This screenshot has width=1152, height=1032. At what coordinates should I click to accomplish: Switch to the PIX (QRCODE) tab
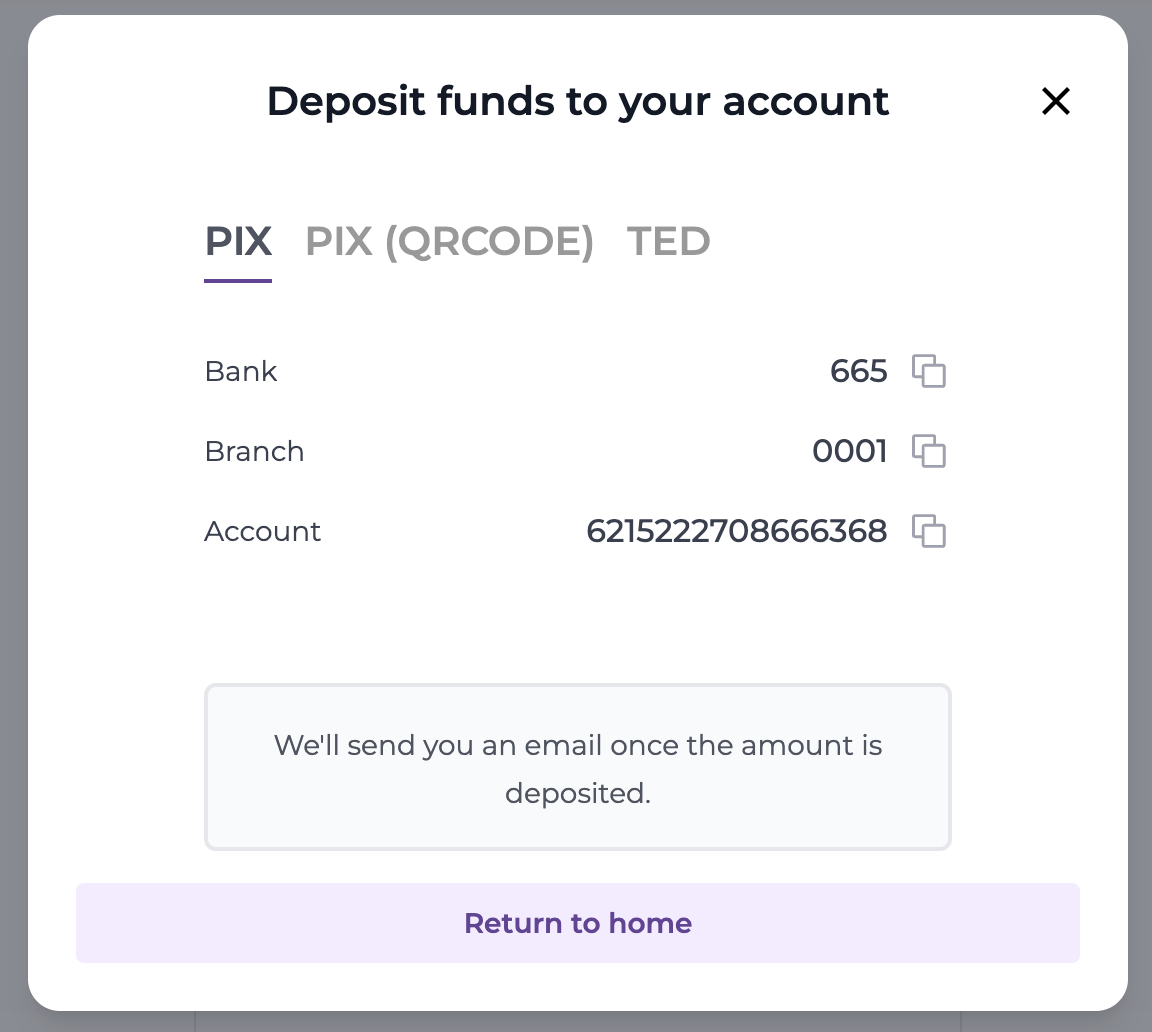point(448,241)
